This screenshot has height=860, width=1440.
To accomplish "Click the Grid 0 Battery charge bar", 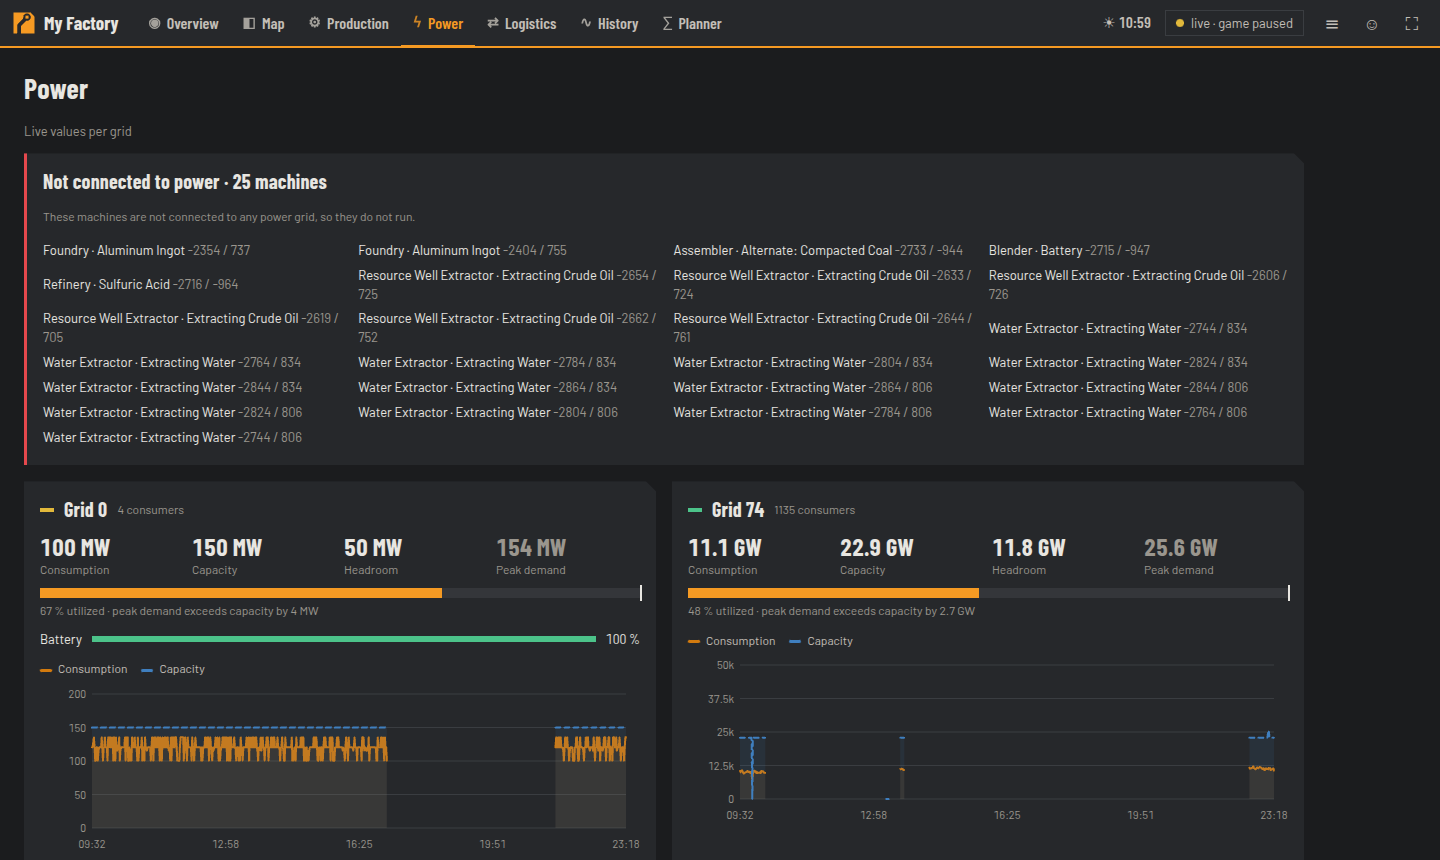I will 344,639.
